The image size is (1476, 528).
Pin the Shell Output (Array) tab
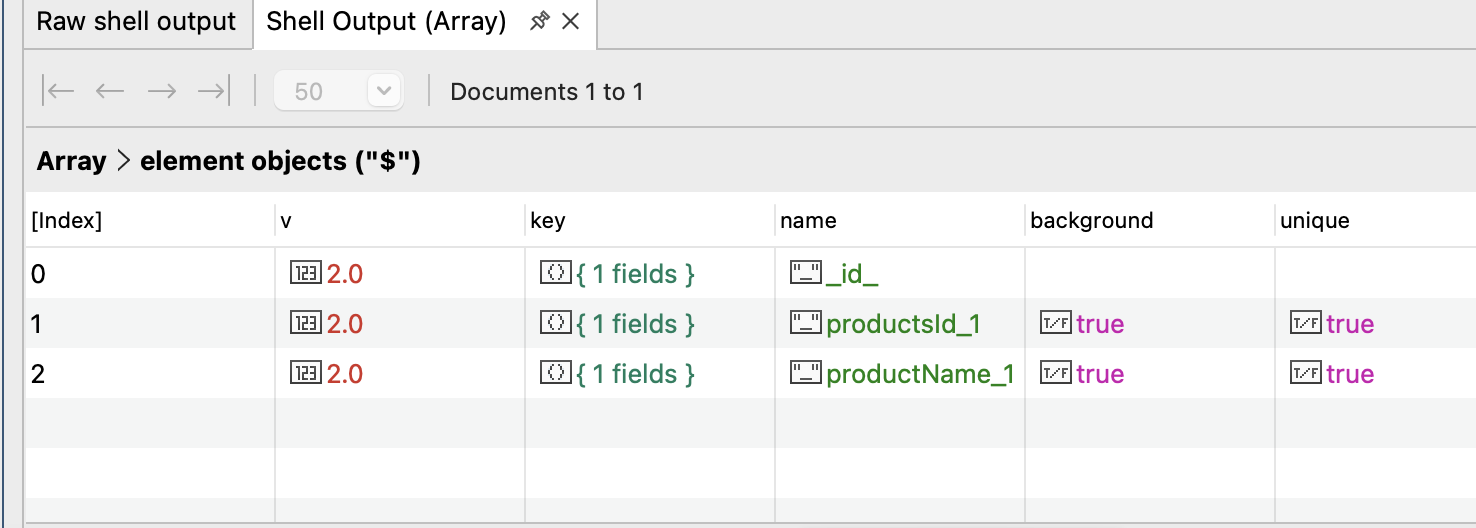[540, 21]
